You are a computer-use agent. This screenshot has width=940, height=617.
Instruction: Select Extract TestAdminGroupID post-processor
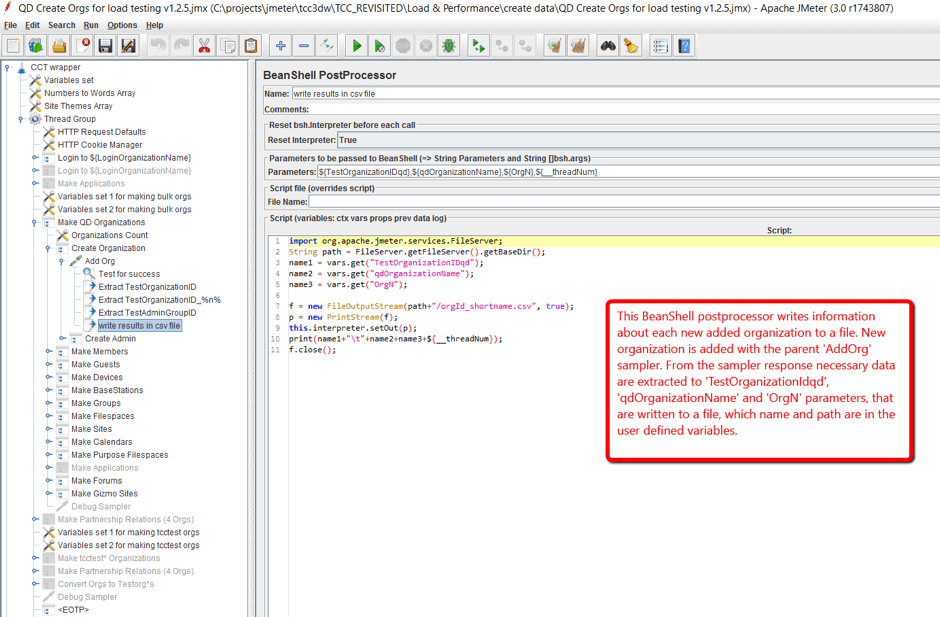(x=147, y=312)
